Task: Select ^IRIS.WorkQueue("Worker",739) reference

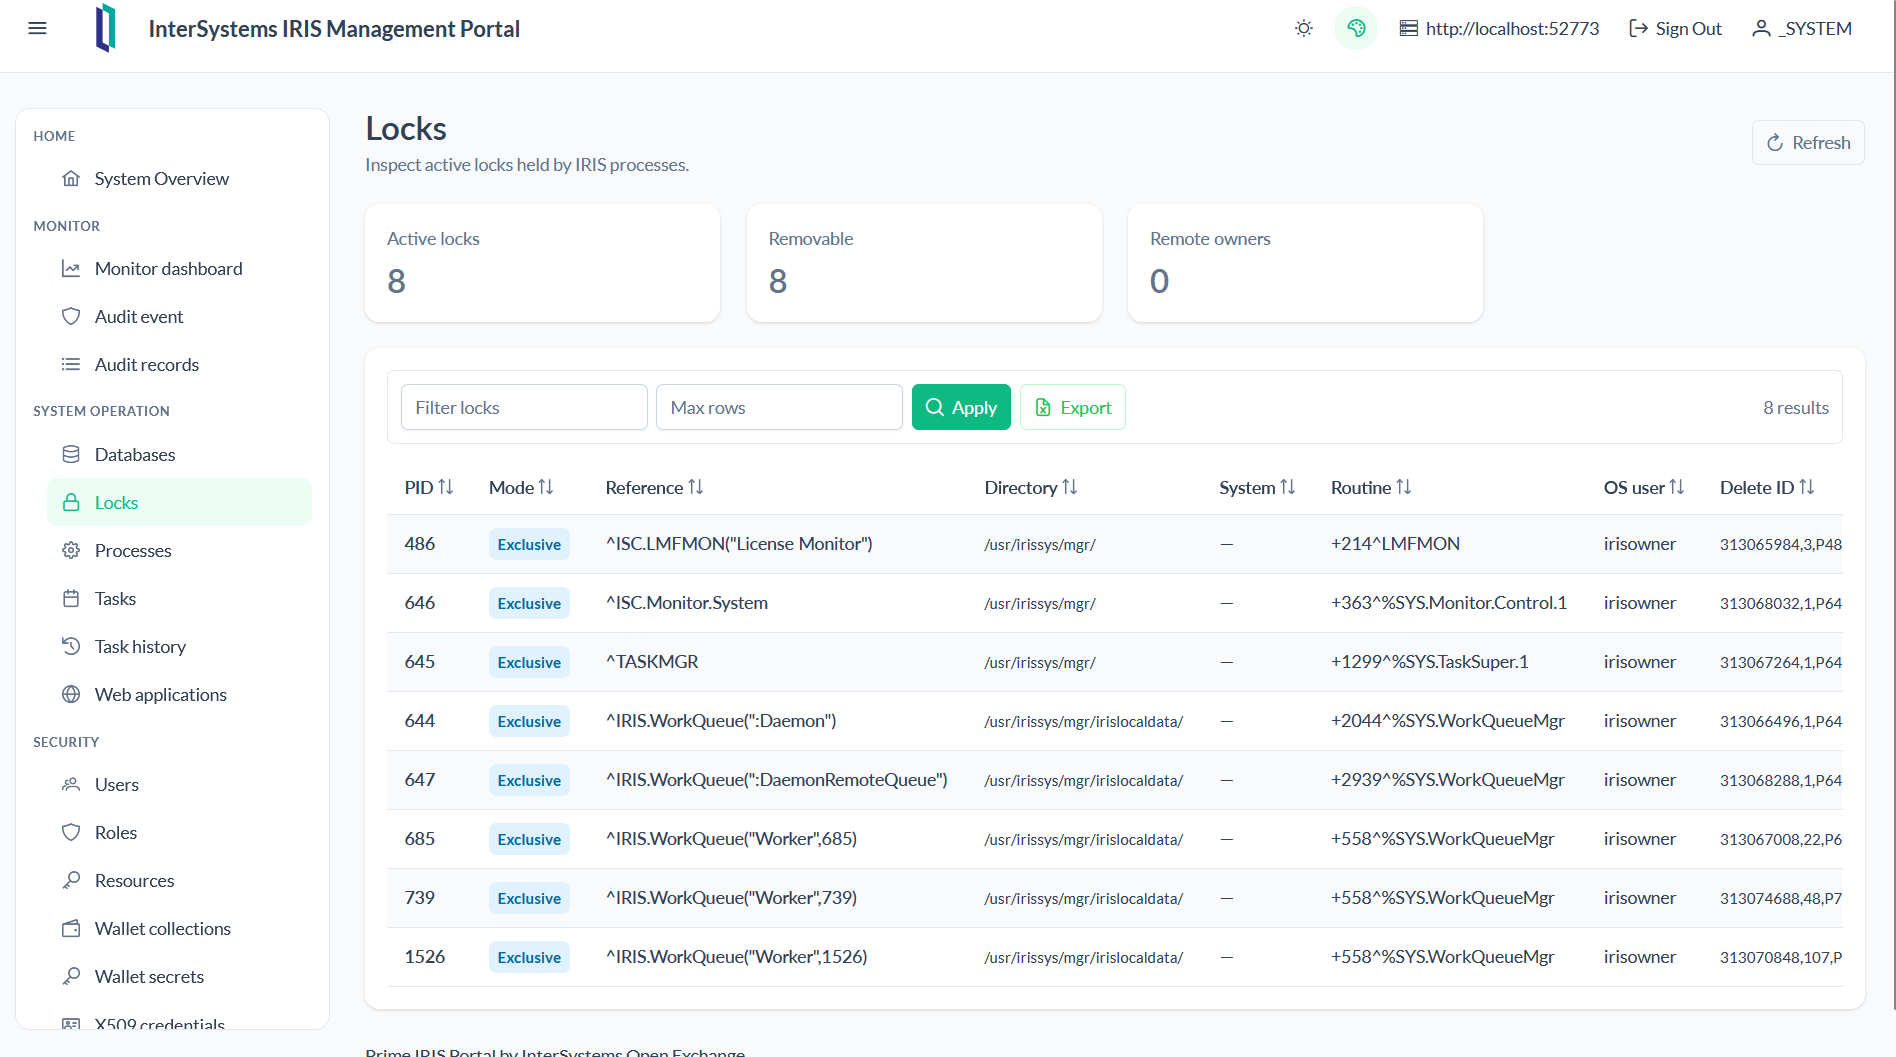Action: click(x=731, y=898)
